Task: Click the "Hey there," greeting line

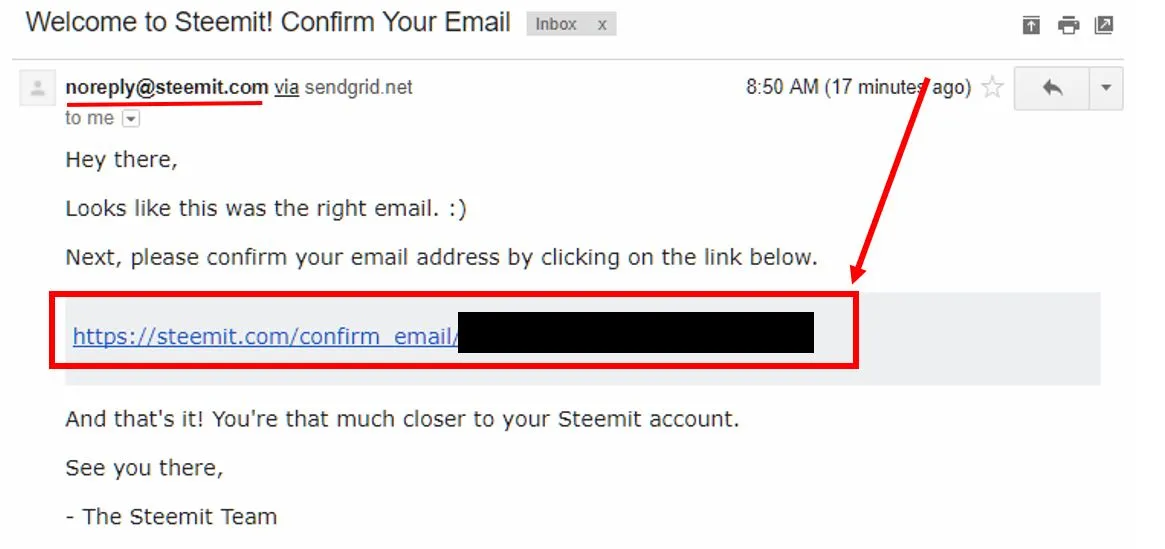Action: (122, 160)
